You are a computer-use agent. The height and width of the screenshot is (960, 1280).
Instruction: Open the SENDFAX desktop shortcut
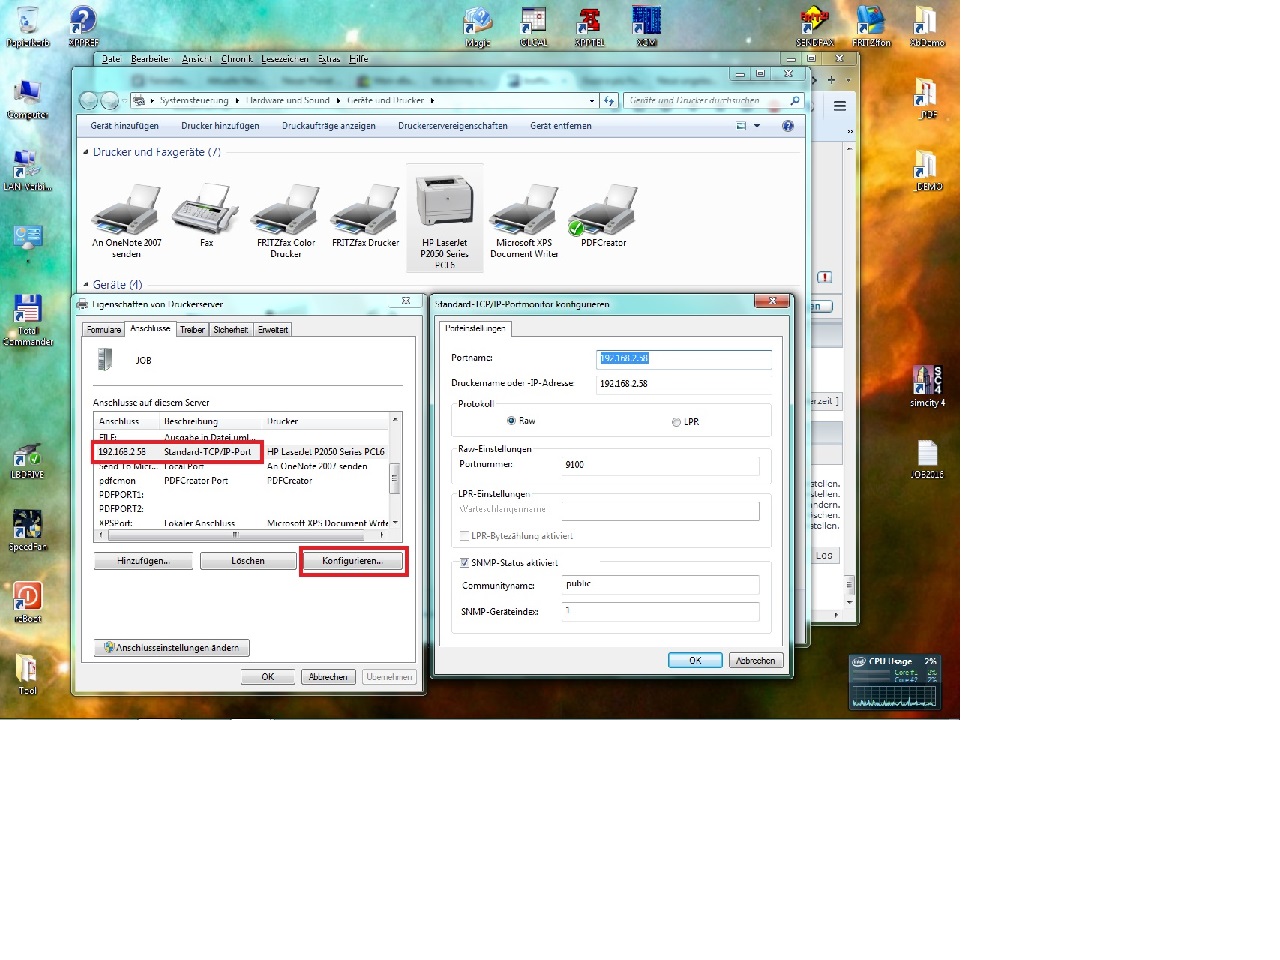815,27
